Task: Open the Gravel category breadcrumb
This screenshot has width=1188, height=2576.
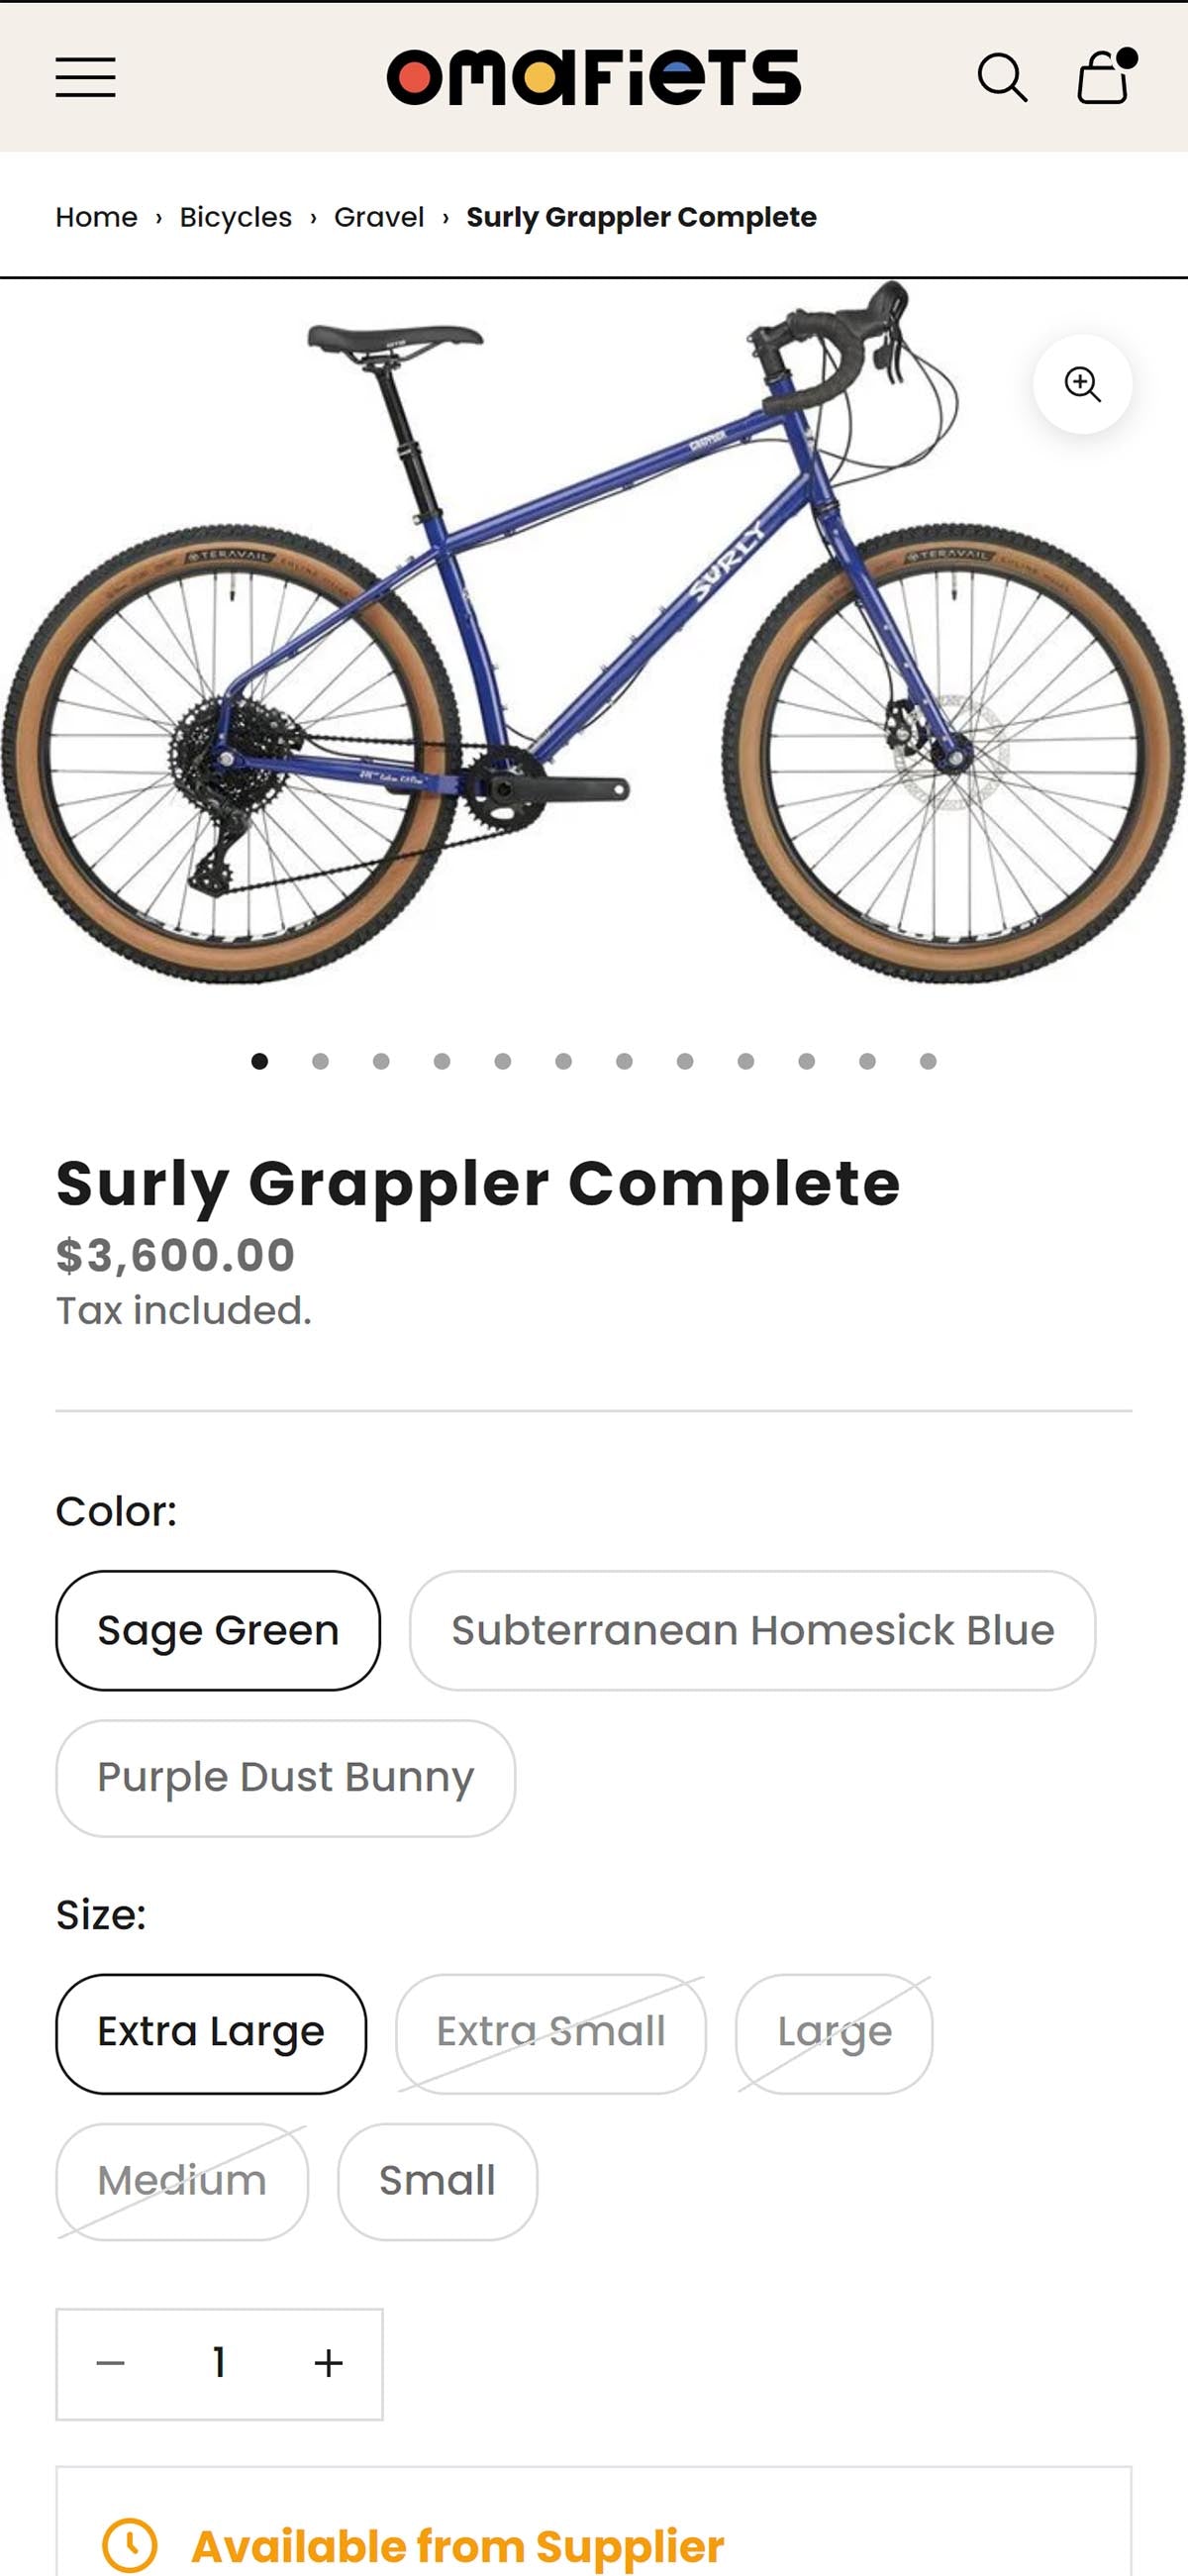Action: click(379, 217)
